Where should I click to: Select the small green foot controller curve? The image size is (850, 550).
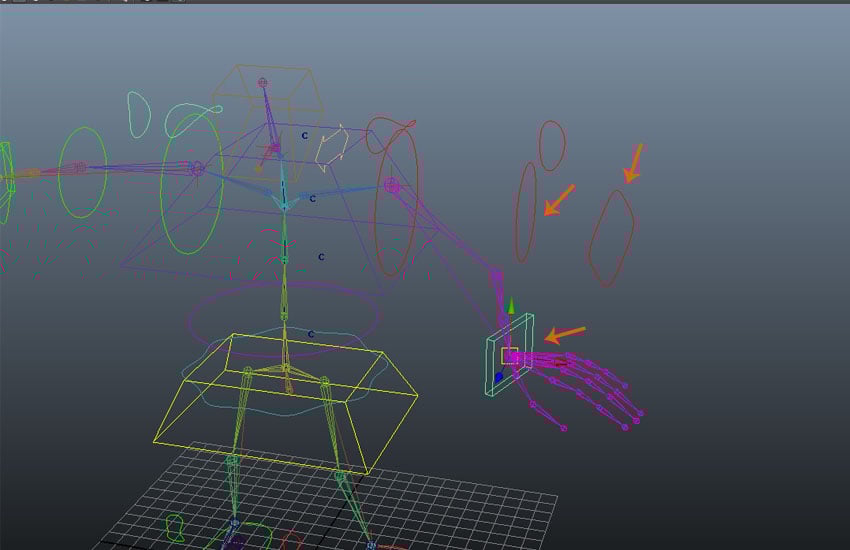[175, 529]
